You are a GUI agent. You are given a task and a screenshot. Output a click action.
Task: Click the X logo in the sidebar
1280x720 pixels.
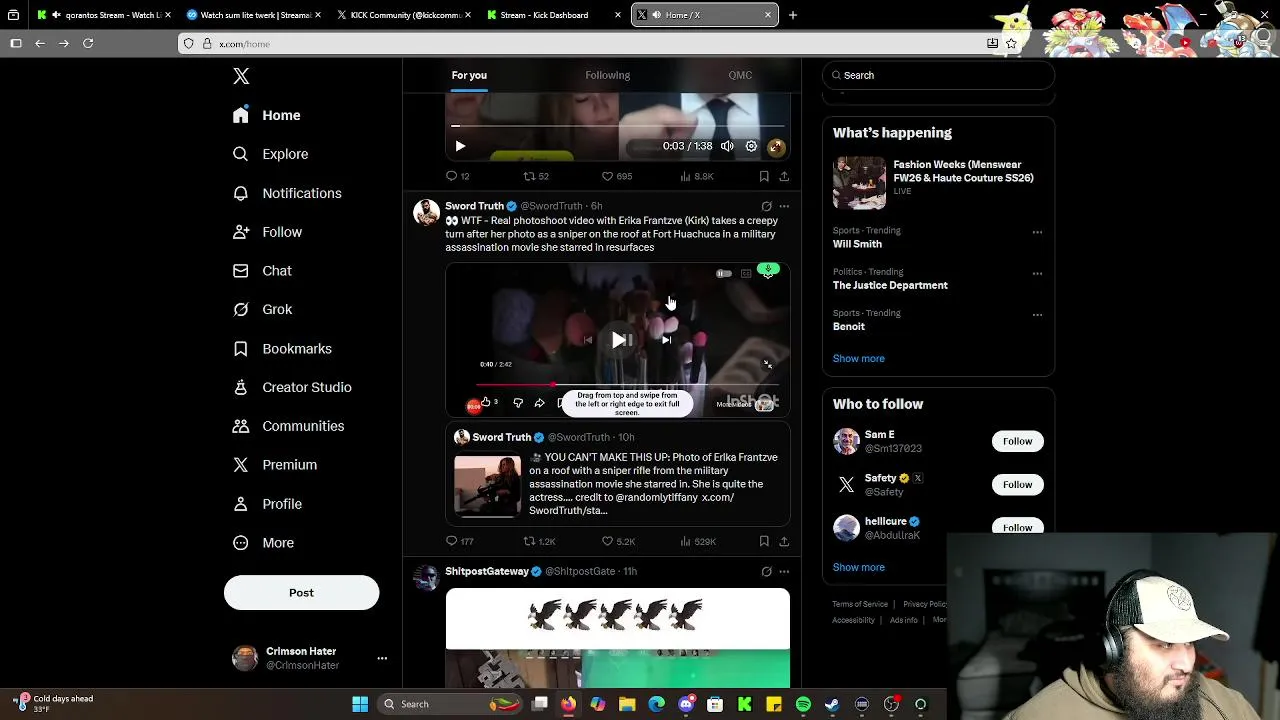[x=241, y=76]
